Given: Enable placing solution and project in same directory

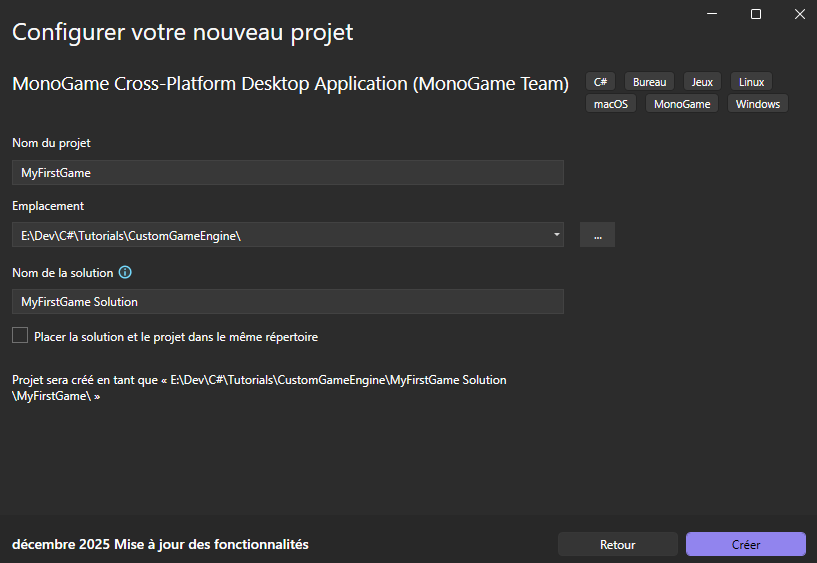Looking at the screenshot, I should pos(20,335).
